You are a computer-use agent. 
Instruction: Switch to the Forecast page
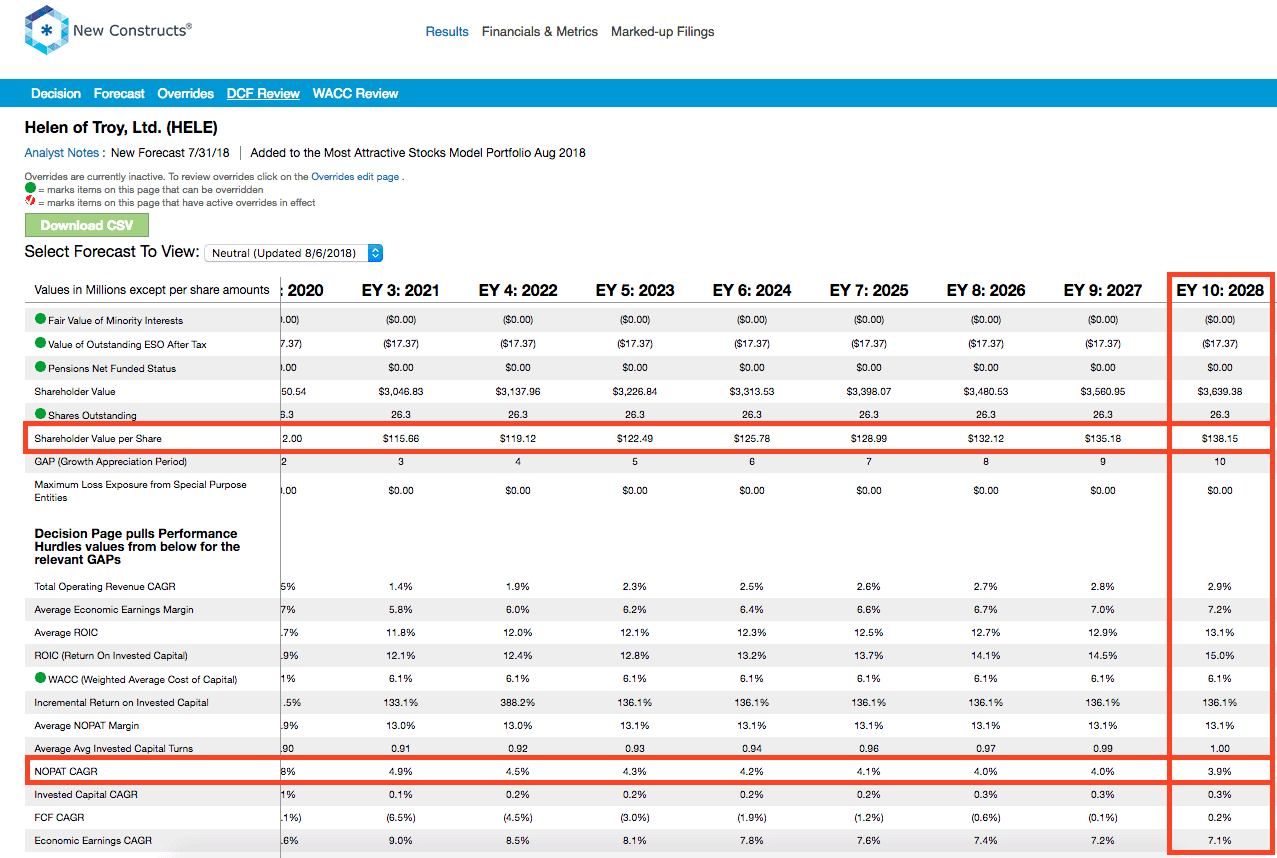[119, 94]
